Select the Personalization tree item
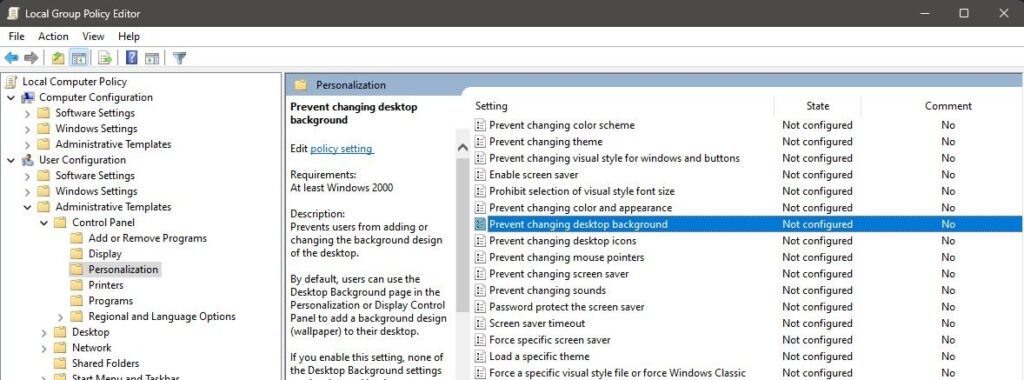The height and width of the screenshot is (380, 1024). (x=123, y=270)
